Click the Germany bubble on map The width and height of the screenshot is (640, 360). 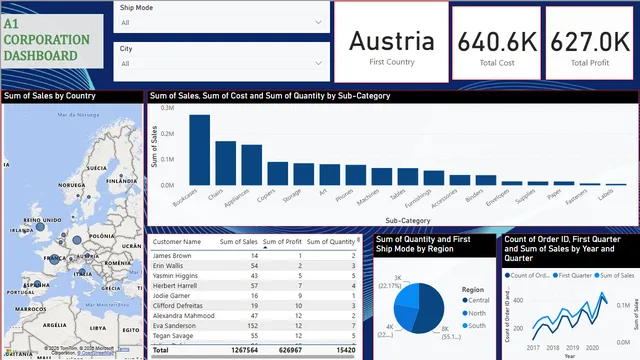[77, 240]
